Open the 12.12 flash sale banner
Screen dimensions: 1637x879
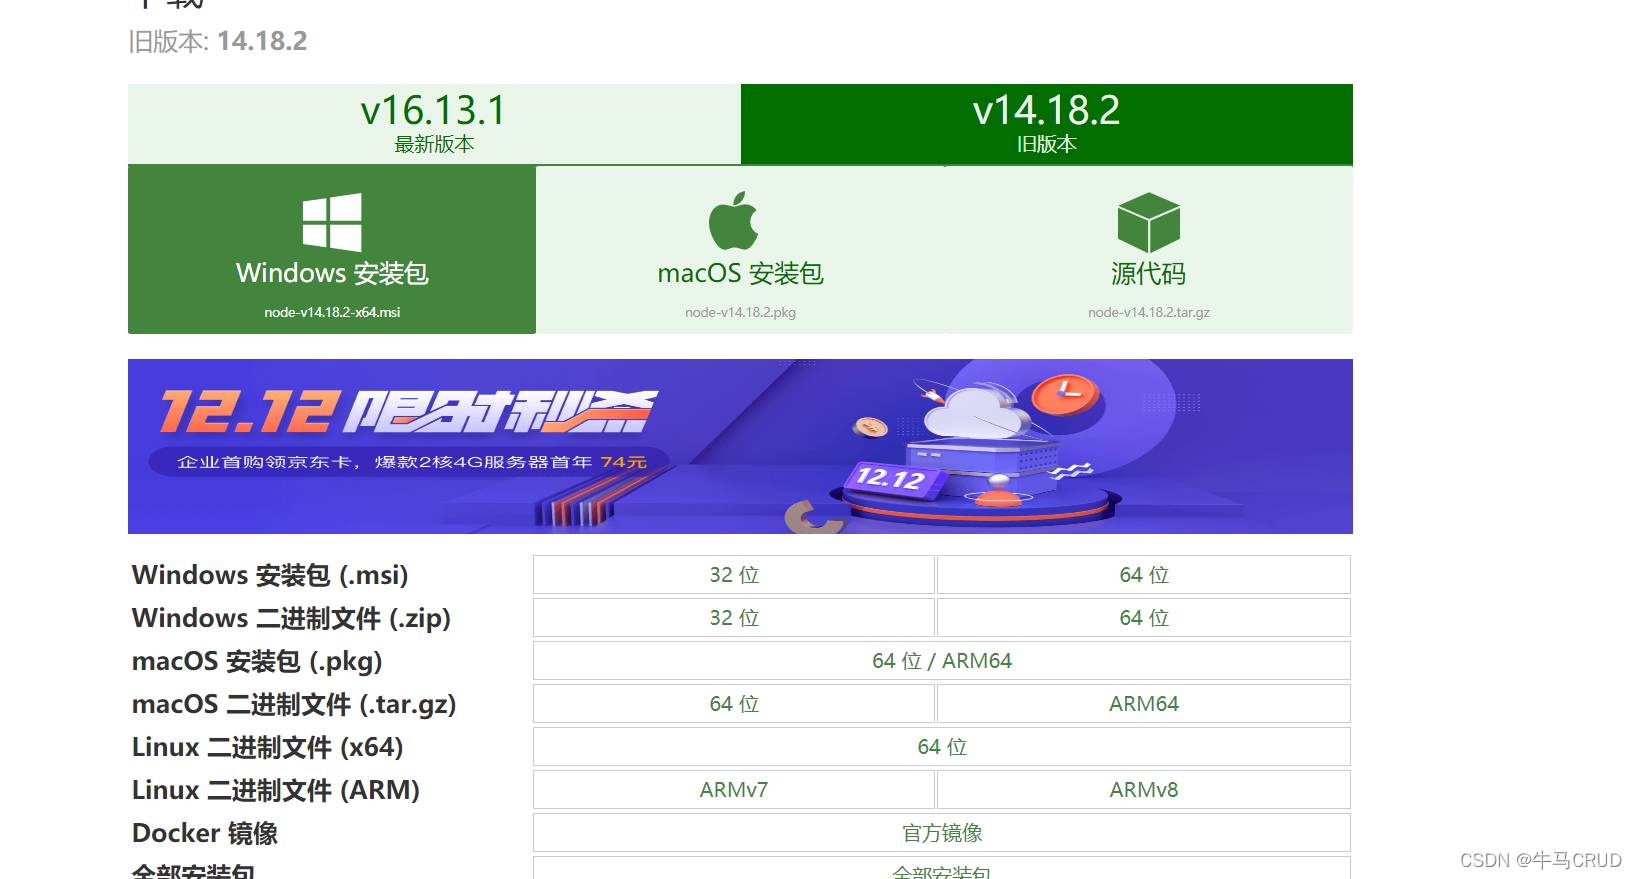(740, 446)
